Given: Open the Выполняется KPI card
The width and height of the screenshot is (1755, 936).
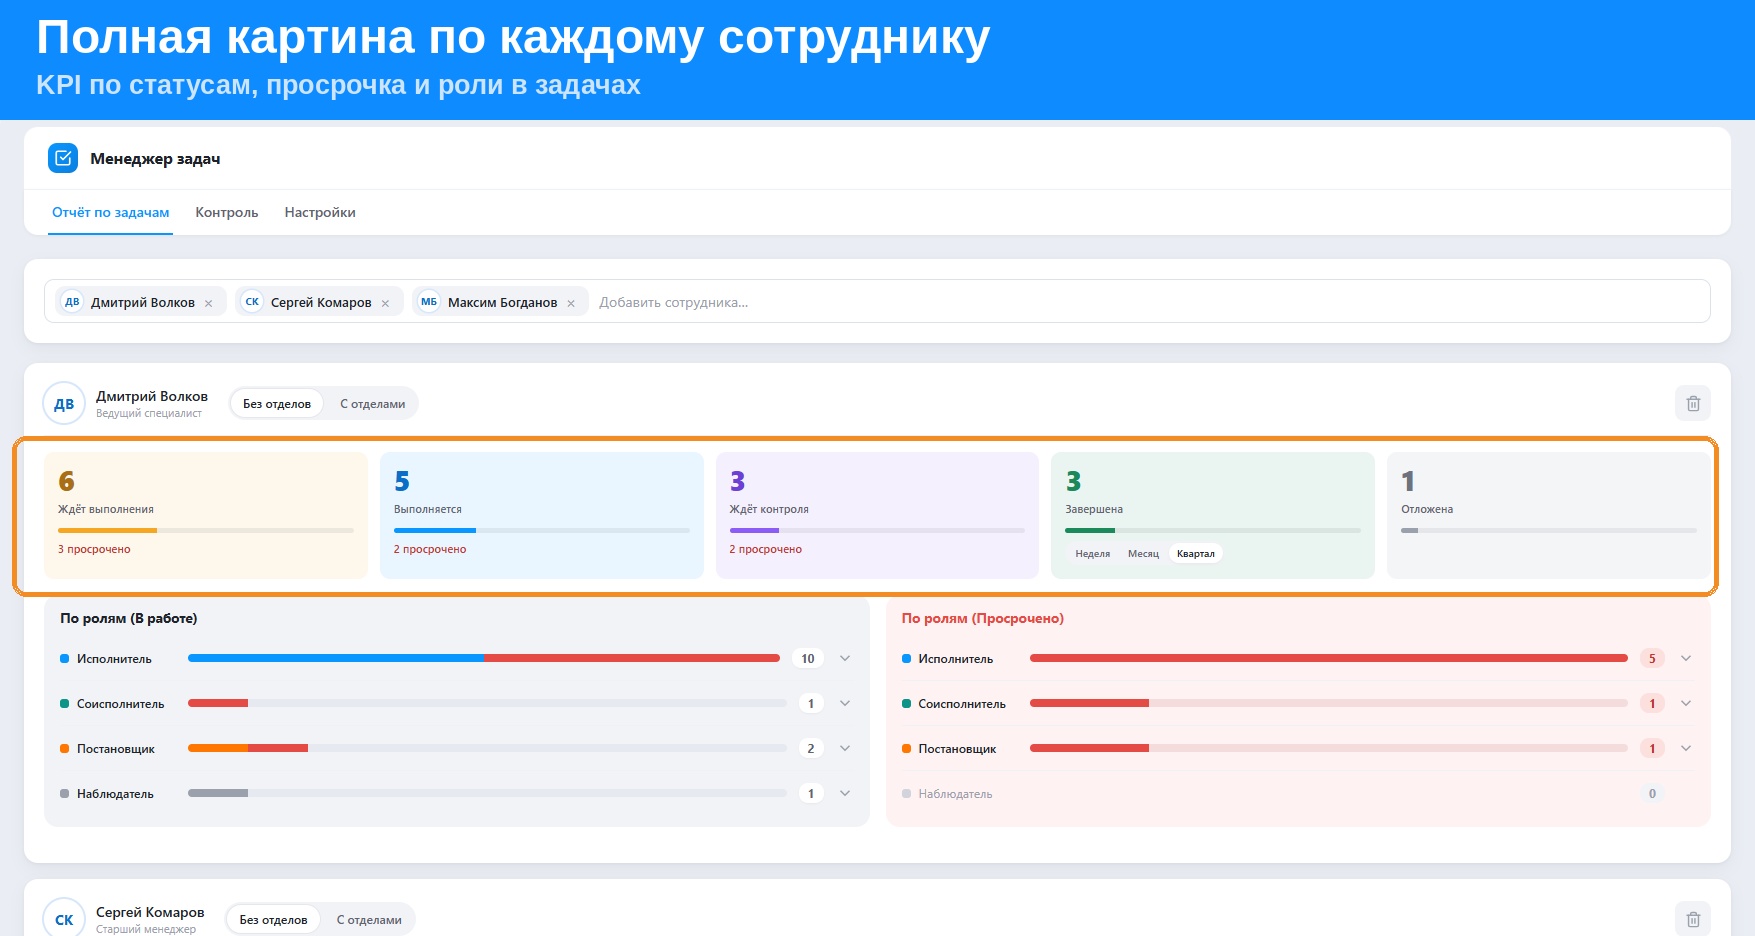Looking at the screenshot, I should [x=542, y=515].
